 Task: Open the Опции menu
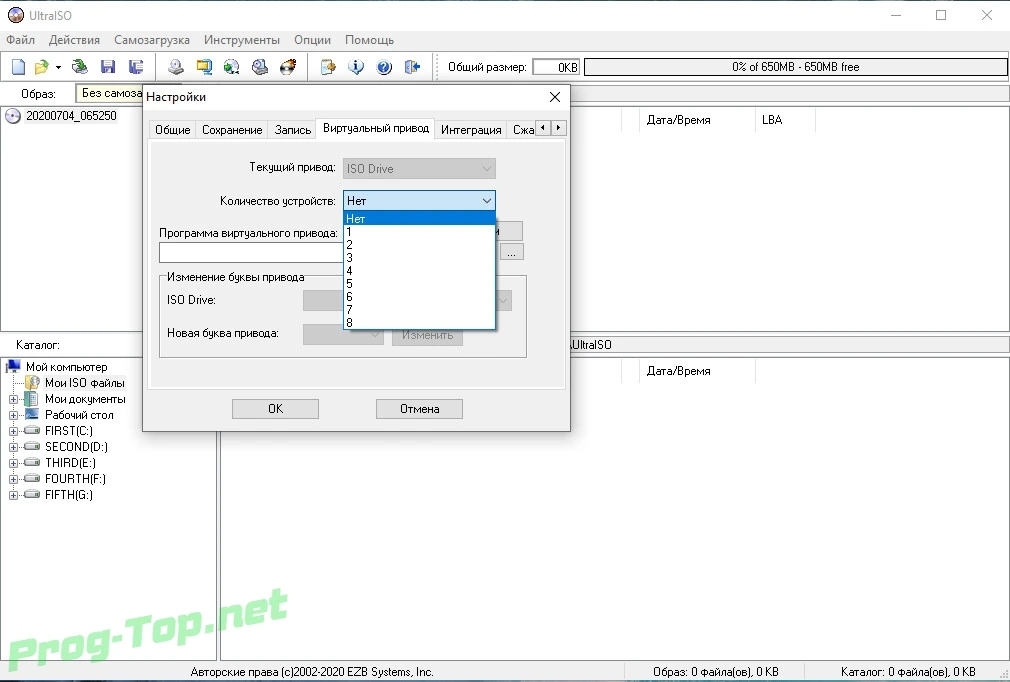[x=312, y=40]
